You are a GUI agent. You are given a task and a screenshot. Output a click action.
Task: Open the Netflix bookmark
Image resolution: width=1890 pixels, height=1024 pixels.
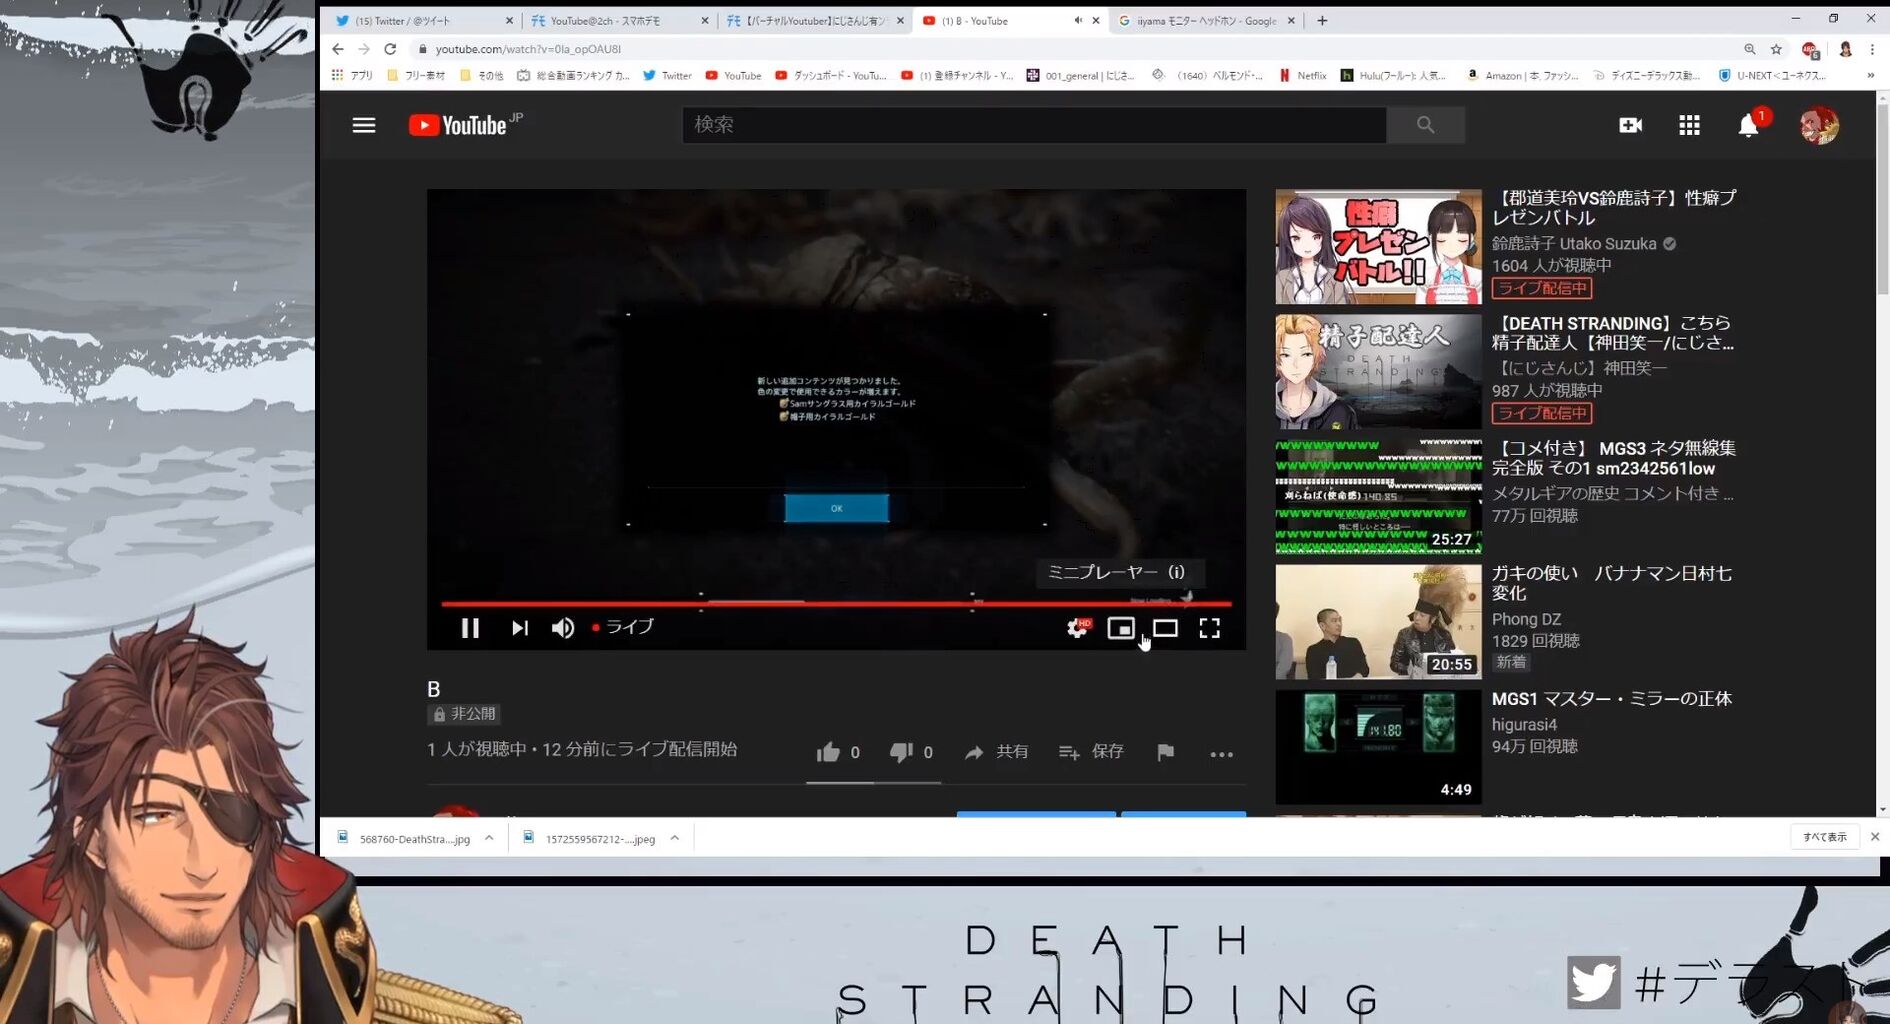point(1303,75)
